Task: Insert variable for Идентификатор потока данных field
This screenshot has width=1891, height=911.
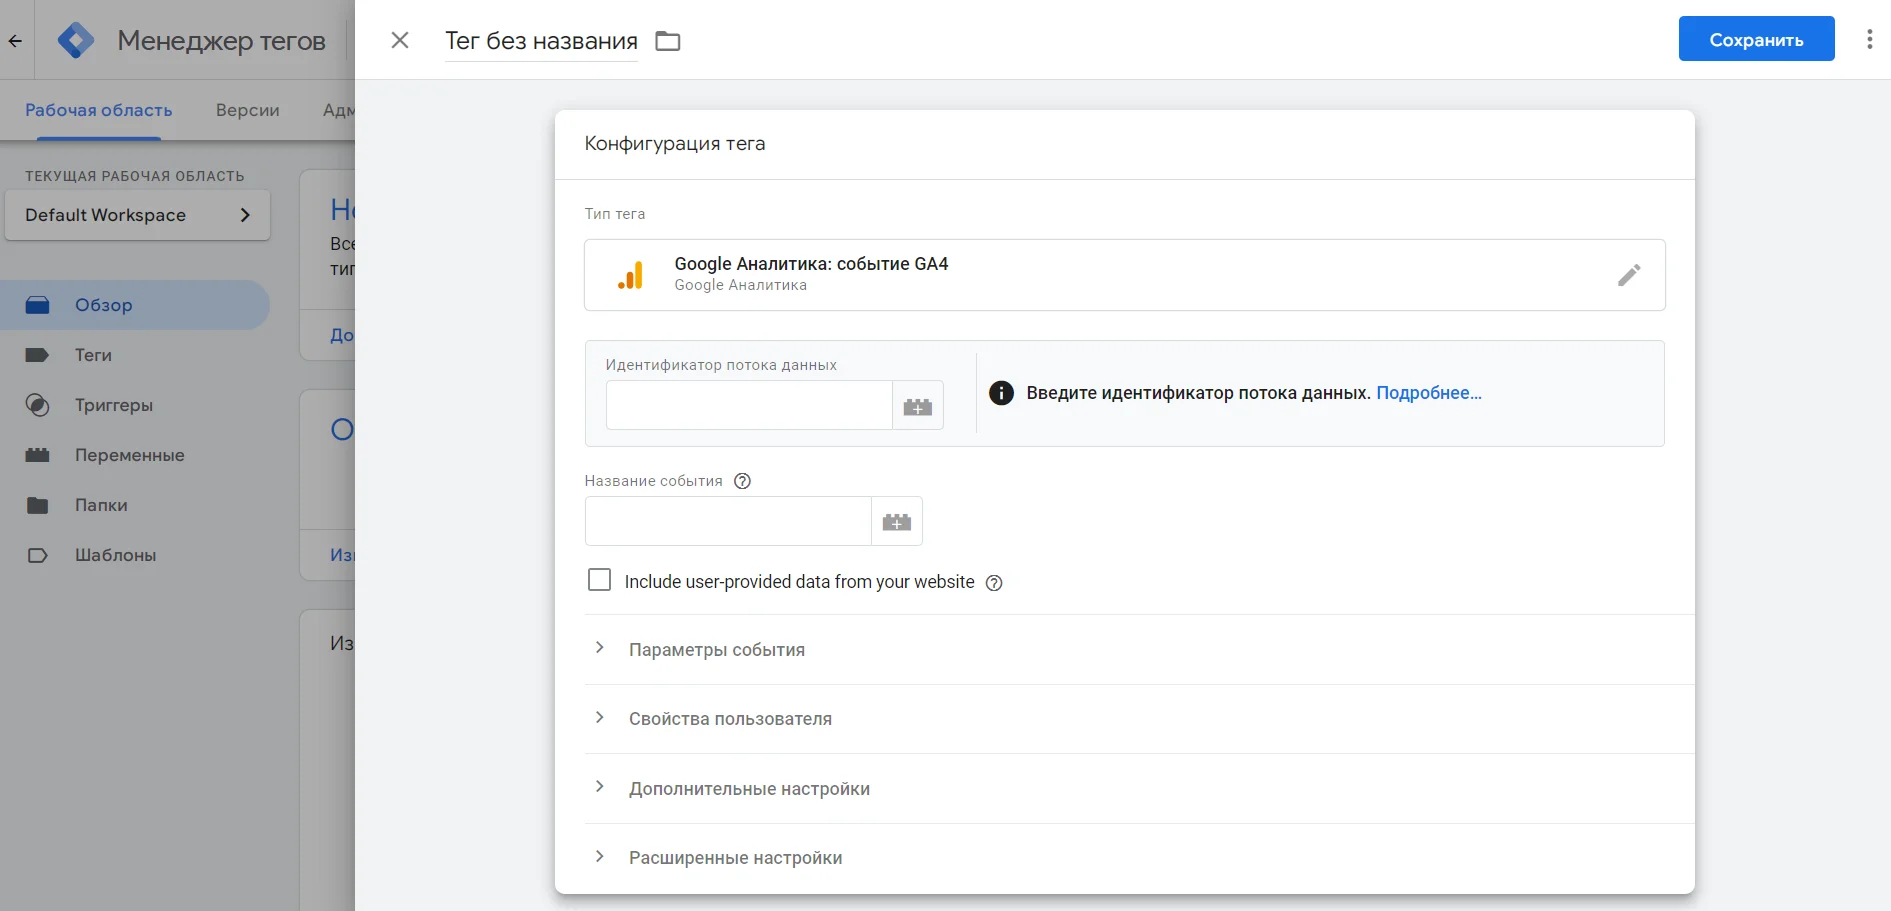Action: (918, 406)
